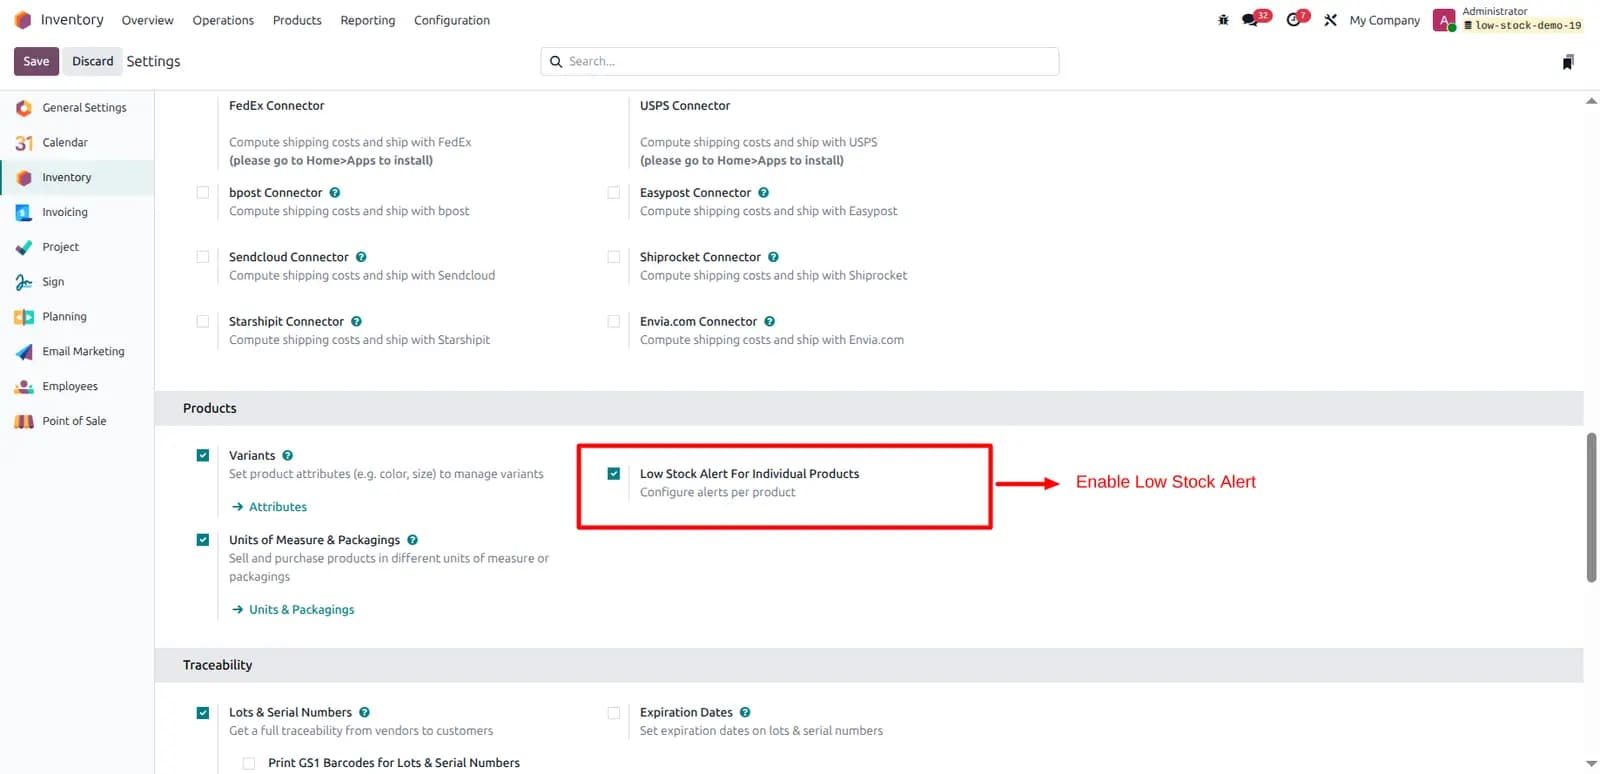Open the Calendar settings icon
1600x774 pixels.
point(24,143)
